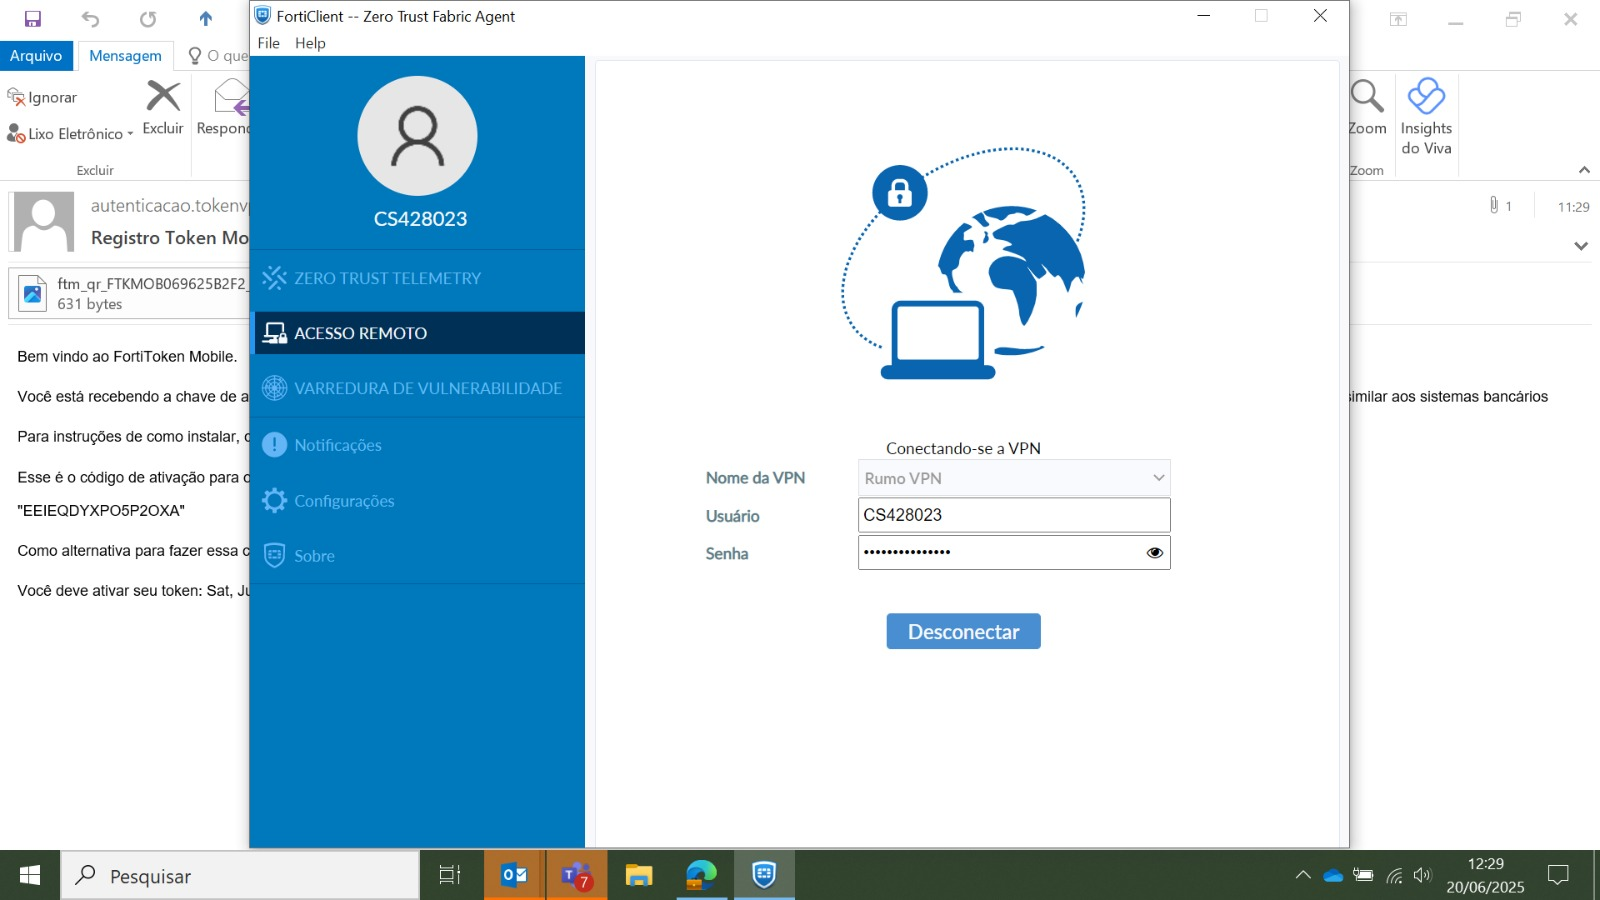The height and width of the screenshot is (900, 1600).
Task: Click the Windows Start button
Action: pos(30,876)
